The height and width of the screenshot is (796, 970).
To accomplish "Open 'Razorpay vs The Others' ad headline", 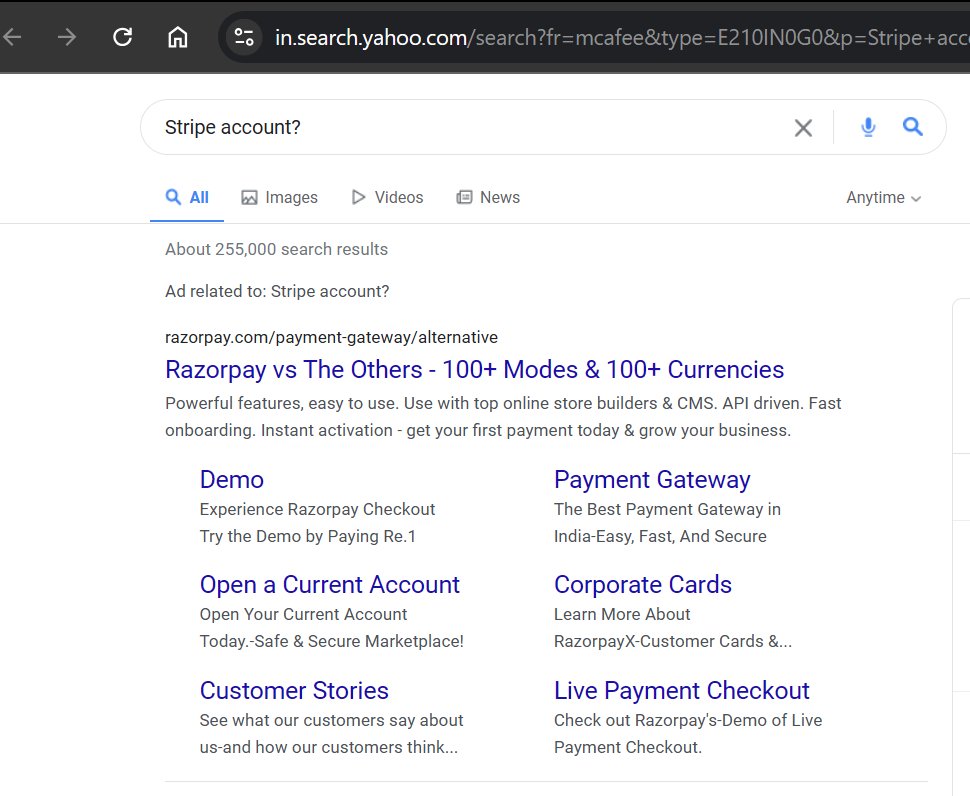I will [x=474, y=369].
